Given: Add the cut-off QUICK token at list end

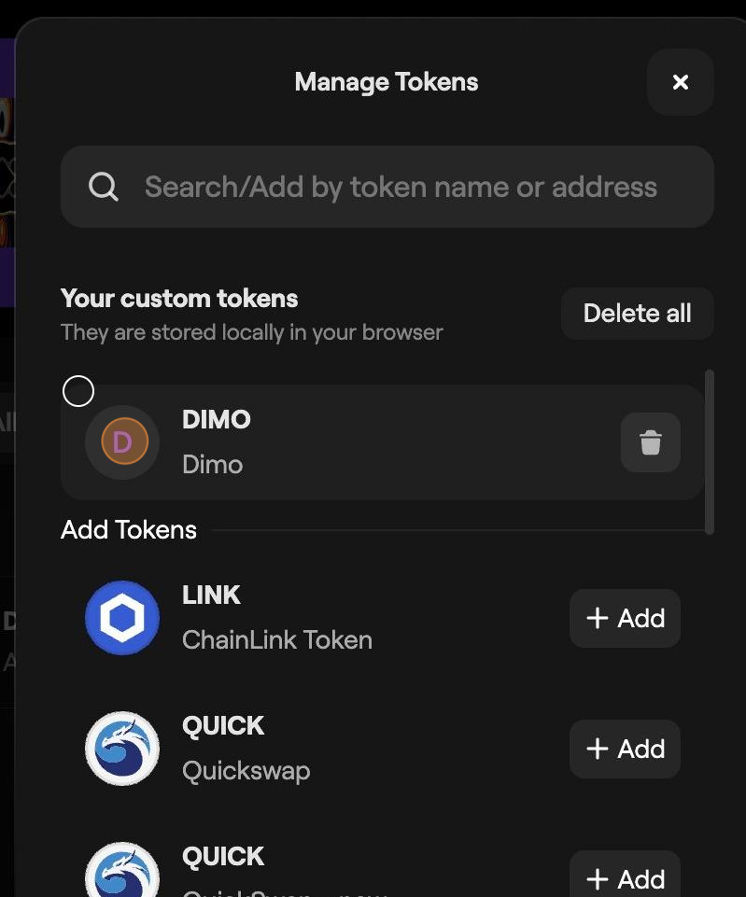Looking at the screenshot, I should pyautogui.click(x=625, y=874).
